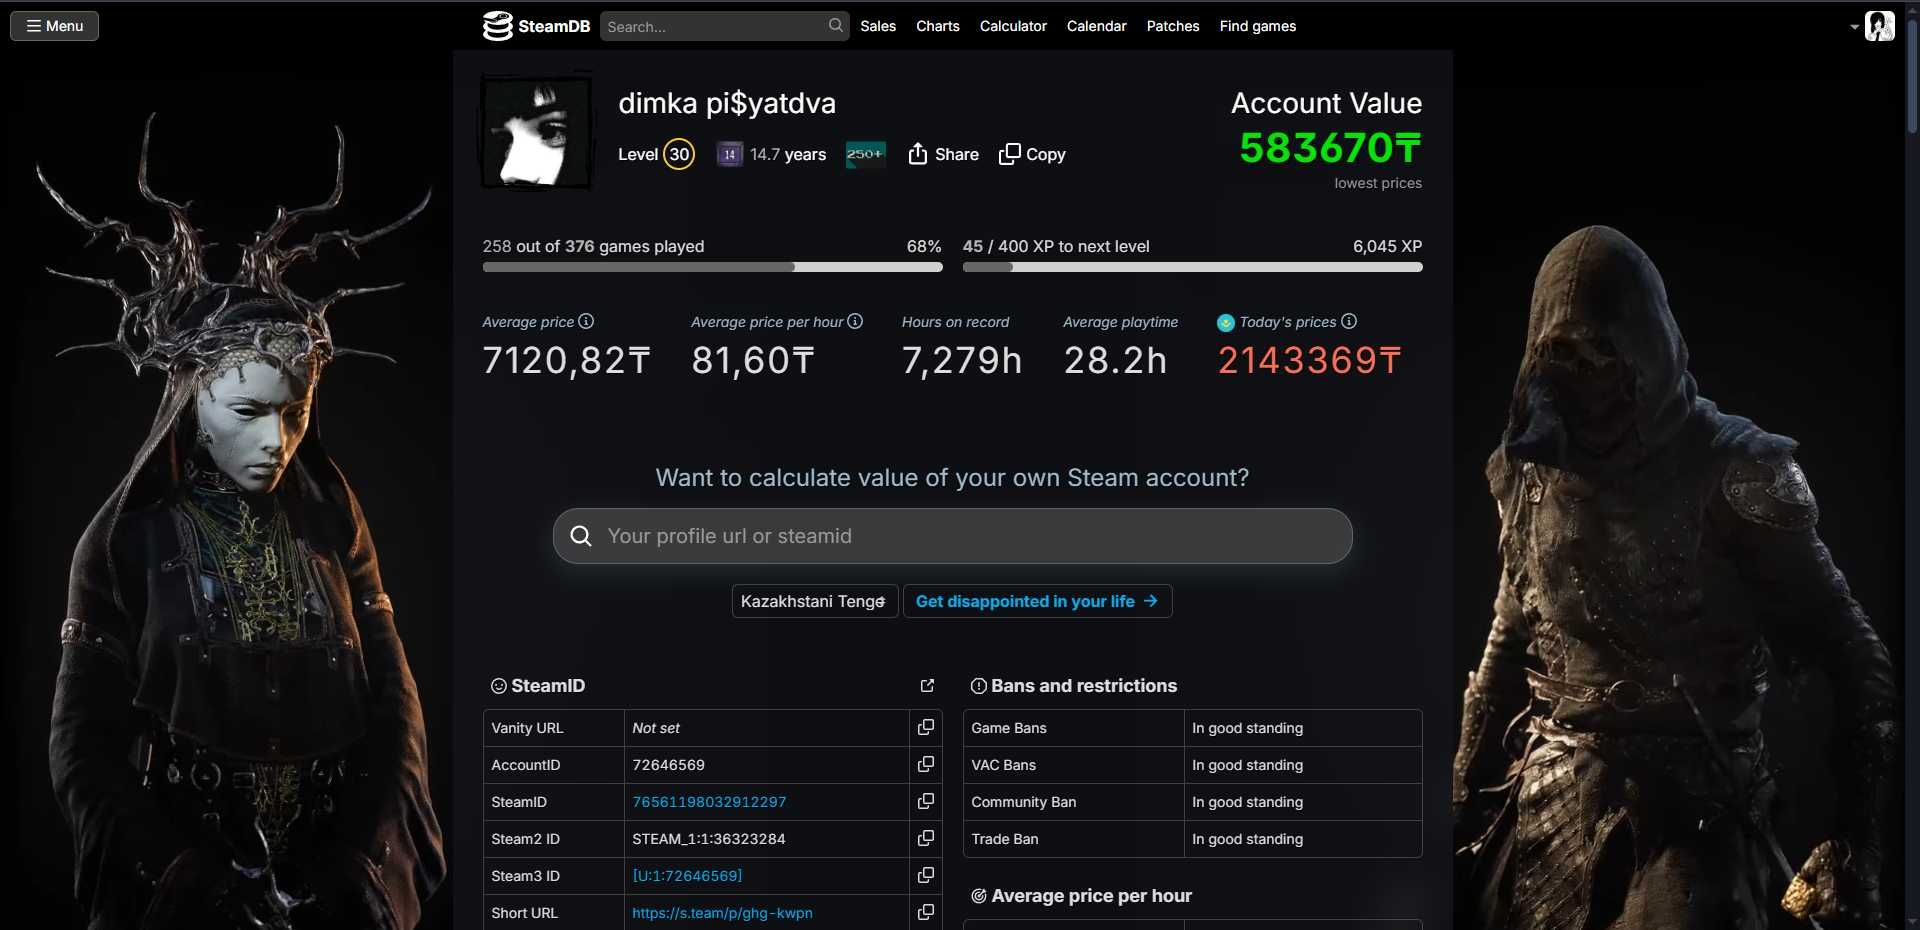Click Get disappointed in your life button
The width and height of the screenshot is (1920, 930).
click(1037, 601)
